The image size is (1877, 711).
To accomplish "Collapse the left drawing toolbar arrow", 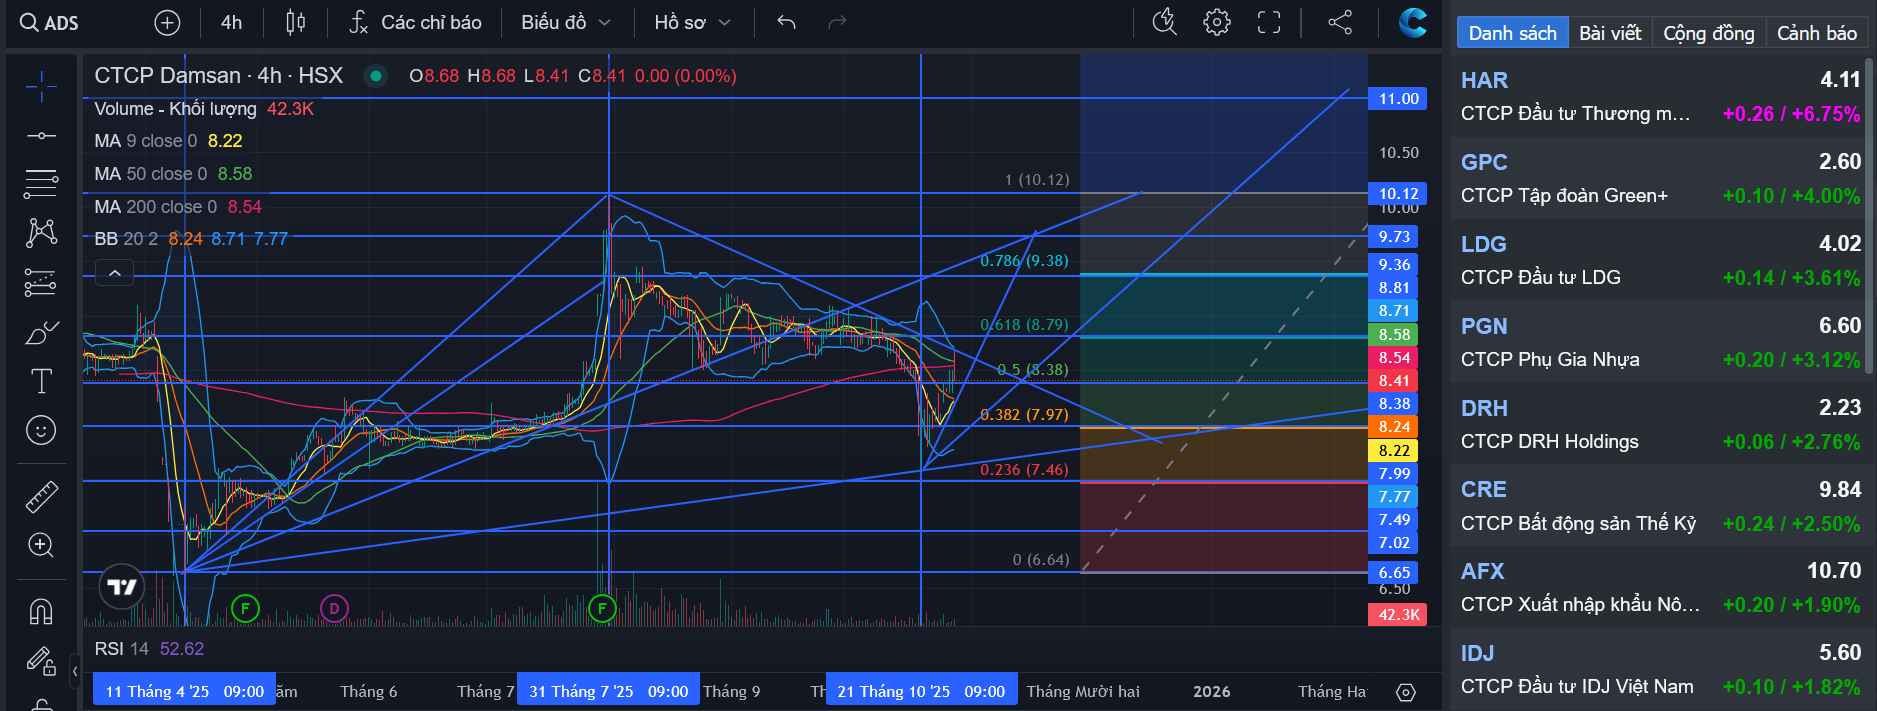I will tap(75, 670).
